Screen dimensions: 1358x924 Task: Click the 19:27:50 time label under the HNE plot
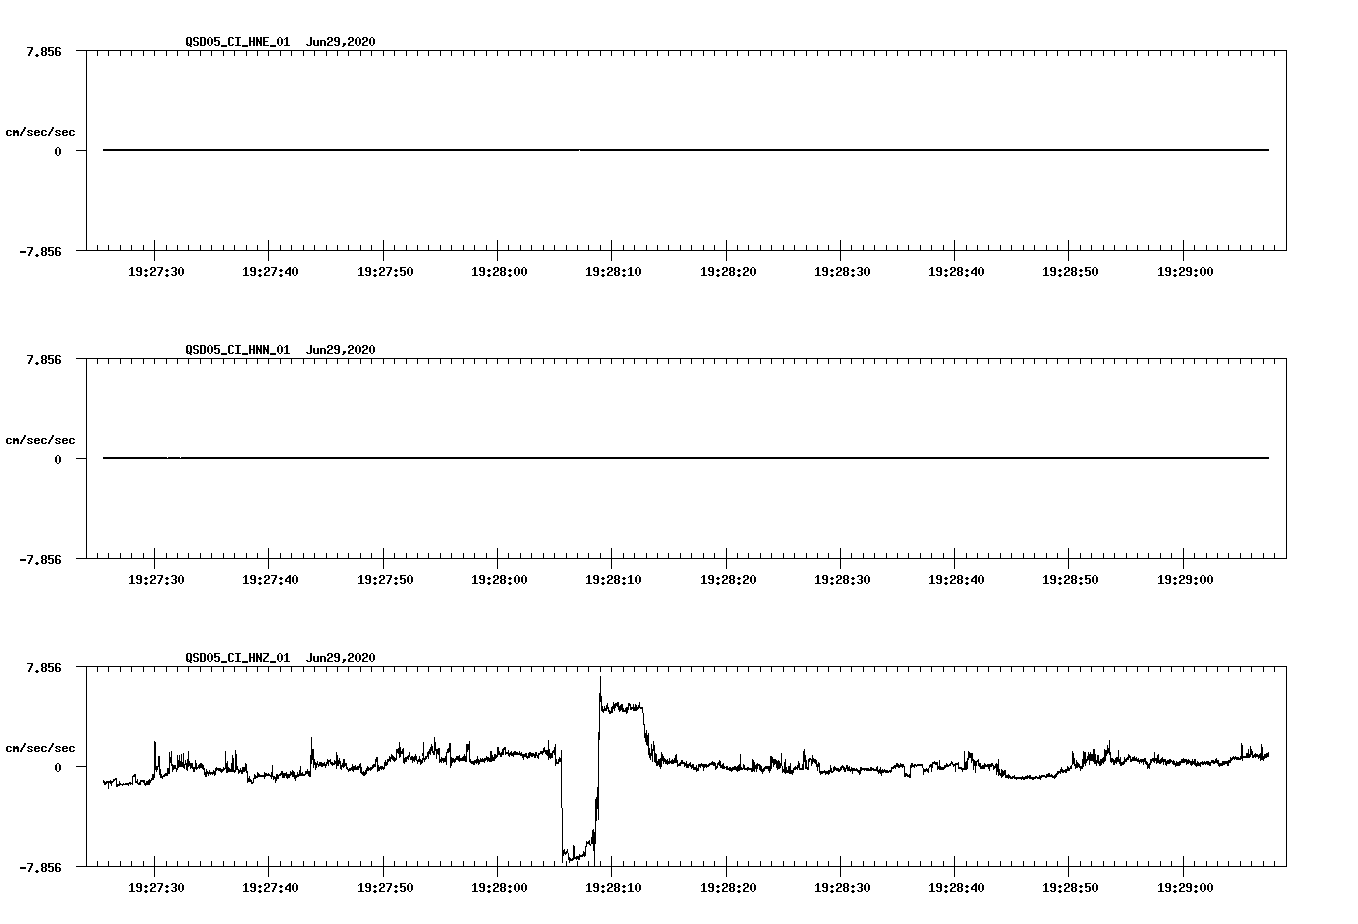pyautogui.click(x=385, y=272)
